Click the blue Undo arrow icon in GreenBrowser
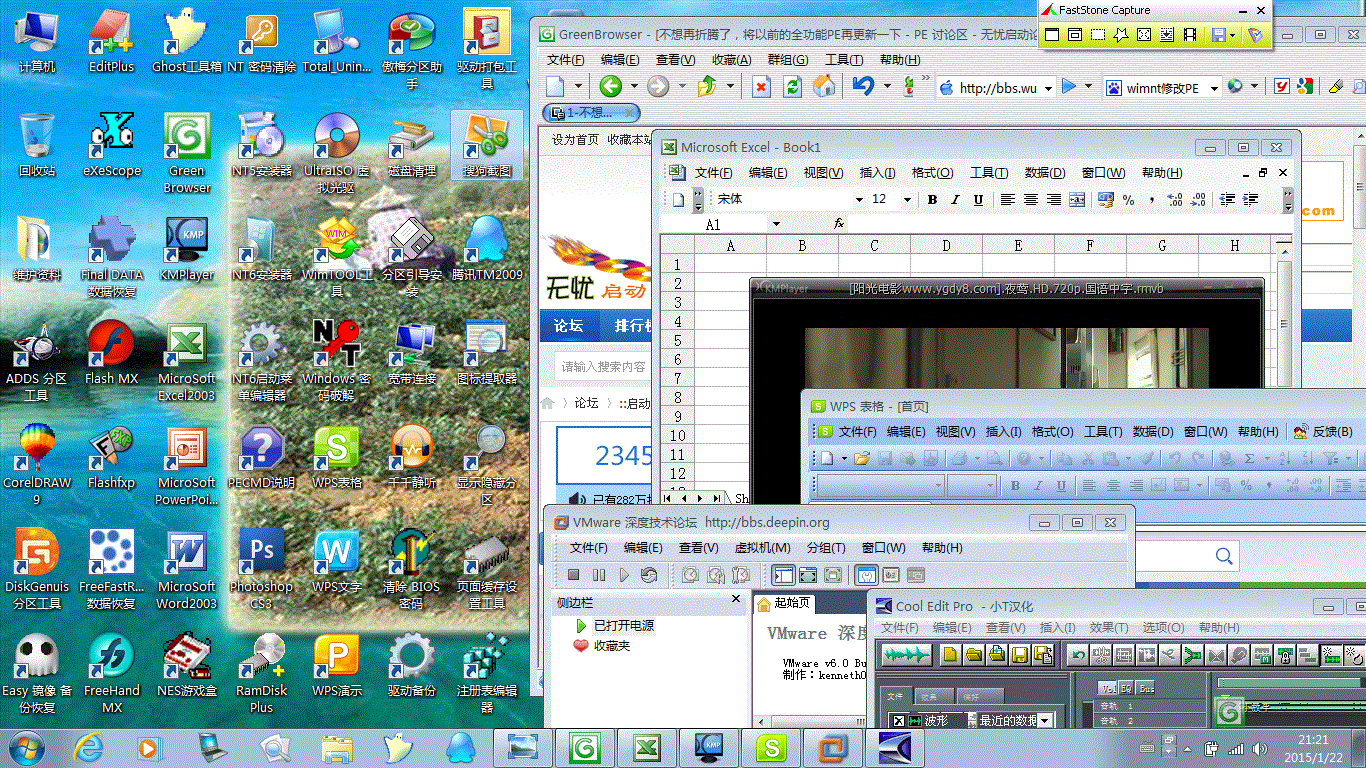 tap(864, 87)
